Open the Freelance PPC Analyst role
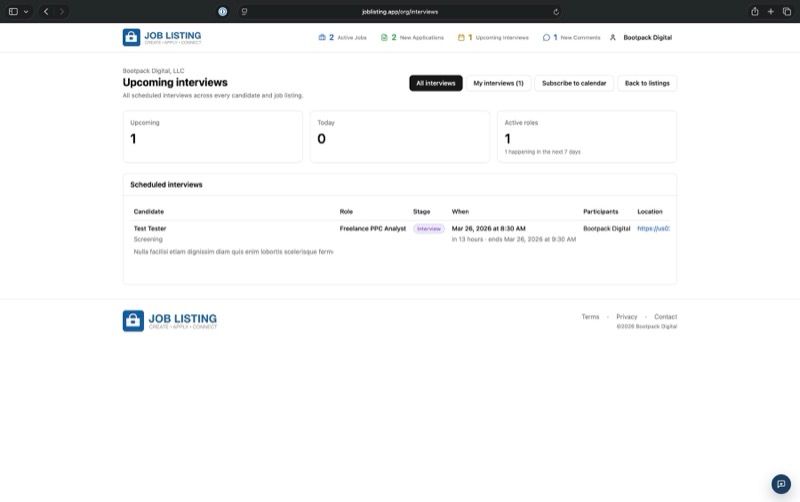The height and width of the screenshot is (502, 800). click(x=372, y=229)
